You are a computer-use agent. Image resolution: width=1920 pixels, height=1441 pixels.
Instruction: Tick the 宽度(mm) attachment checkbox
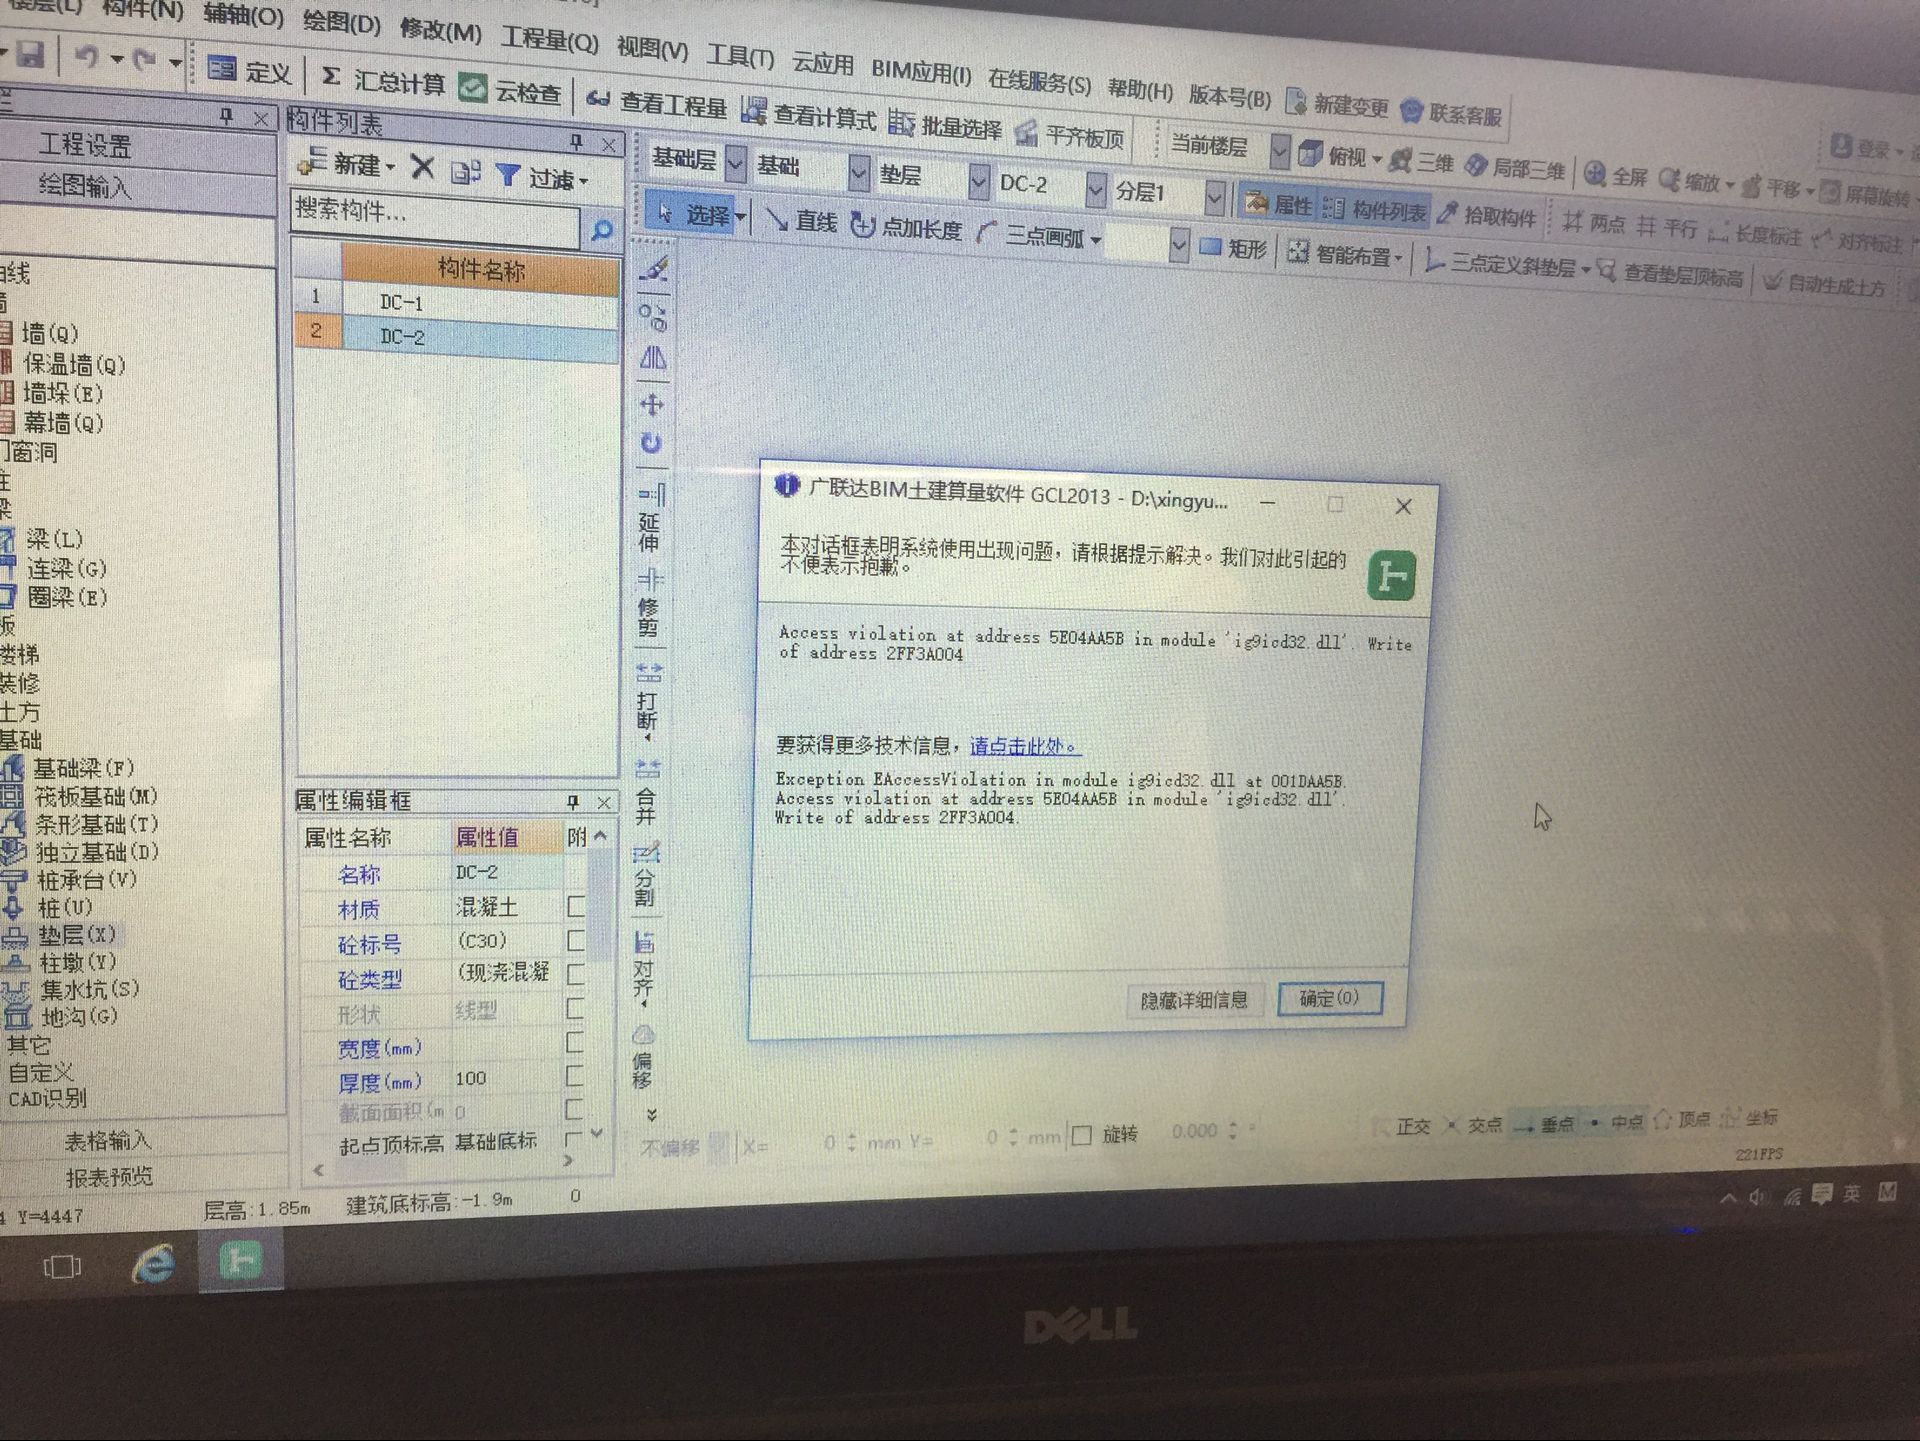[x=575, y=1042]
